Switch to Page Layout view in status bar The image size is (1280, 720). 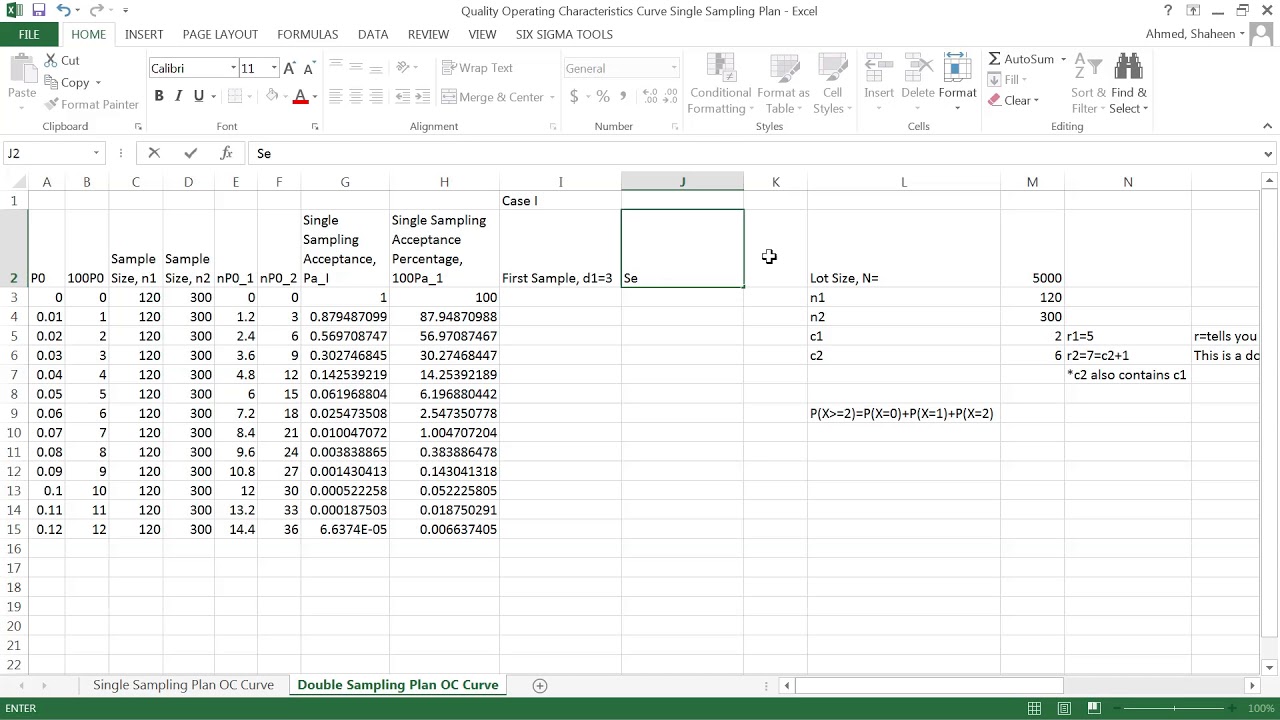click(x=1064, y=708)
